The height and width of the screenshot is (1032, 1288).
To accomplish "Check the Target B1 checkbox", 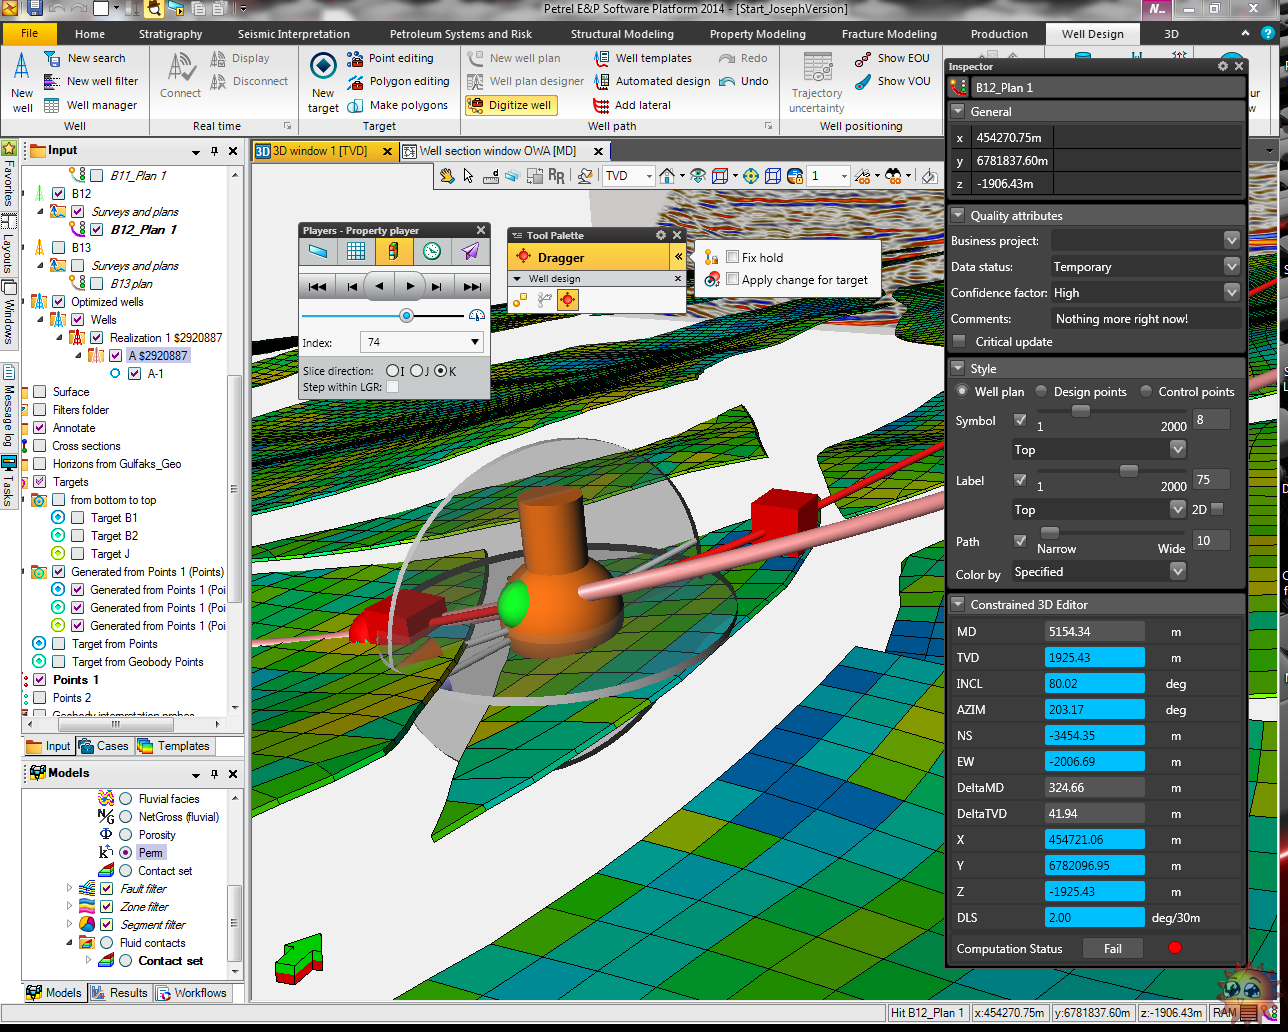I will point(78,518).
